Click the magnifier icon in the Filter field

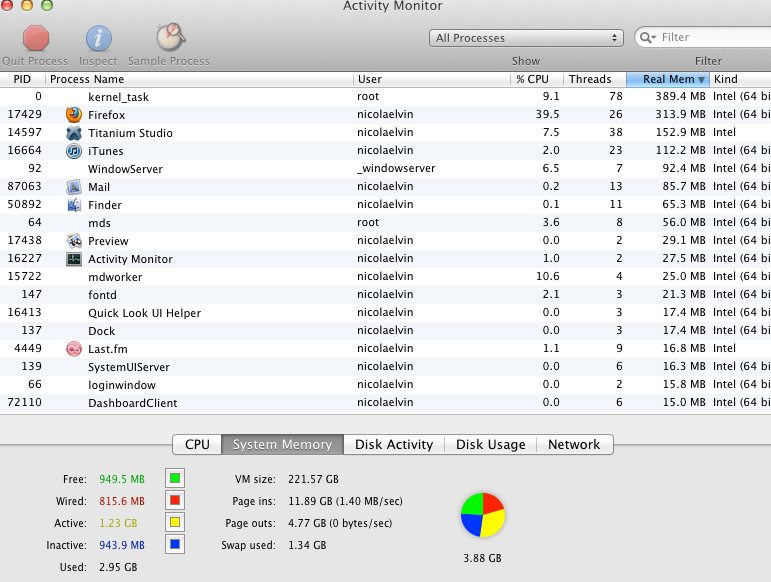pos(647,37)
